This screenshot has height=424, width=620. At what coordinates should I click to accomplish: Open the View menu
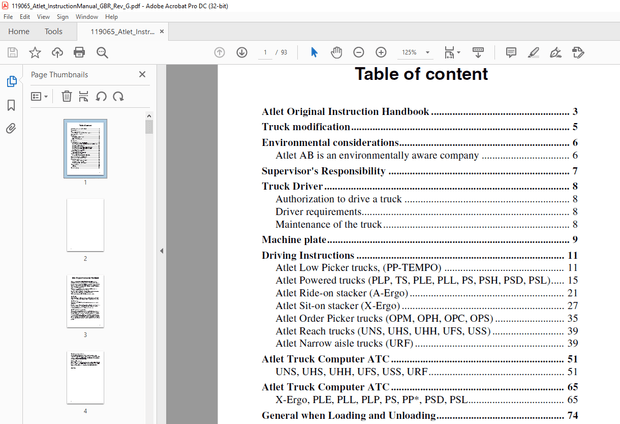coord(43,17)
